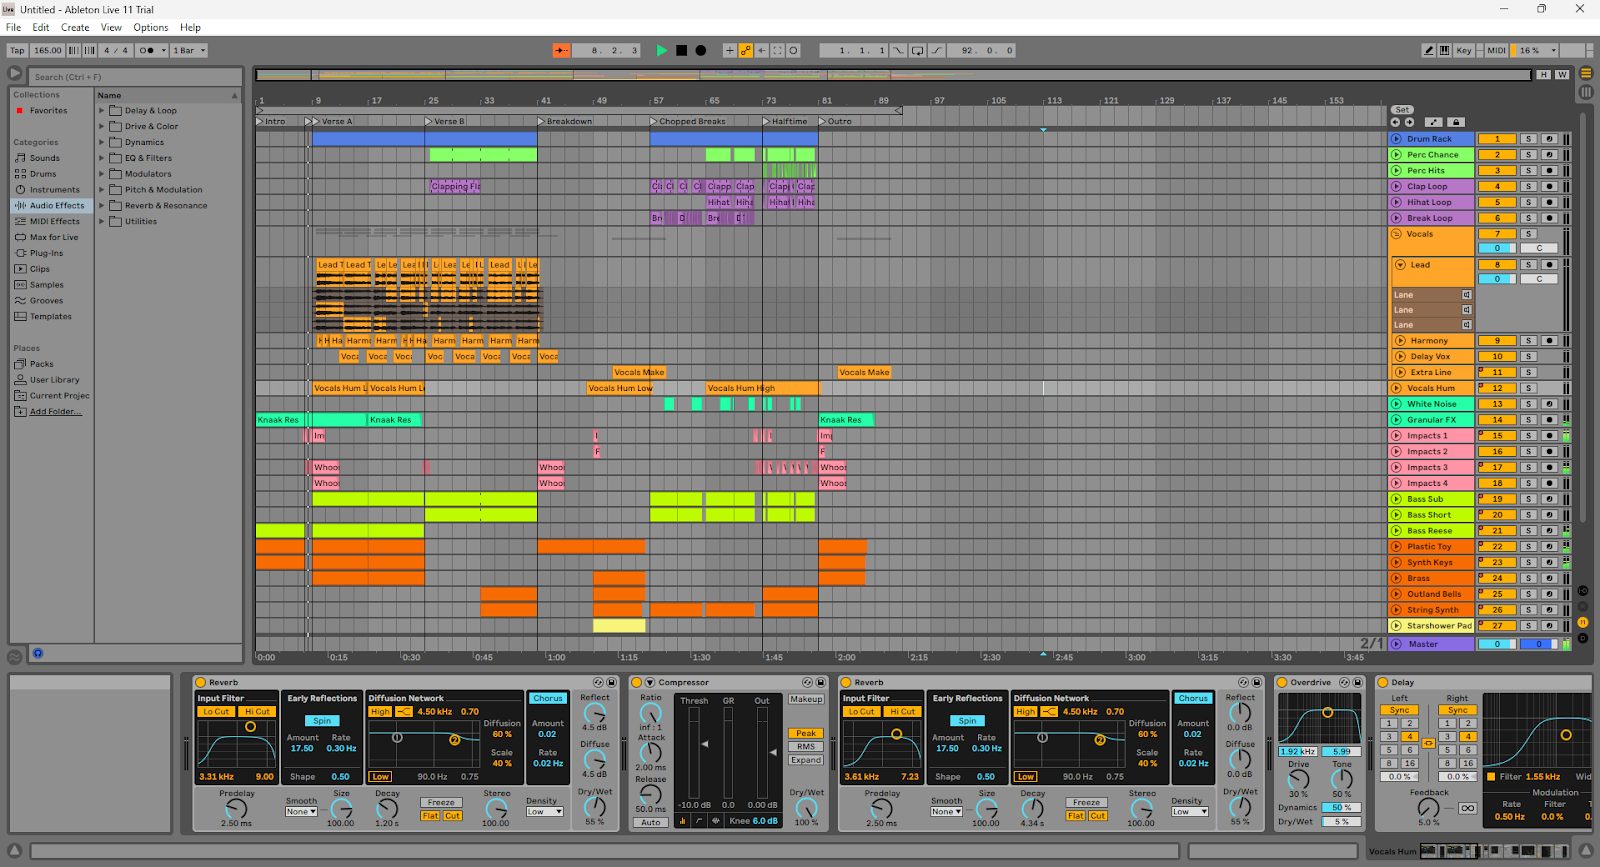Screen dimensions: 1600x867
Task: Toggle Follow playback orange button
Action: (561, 50)
